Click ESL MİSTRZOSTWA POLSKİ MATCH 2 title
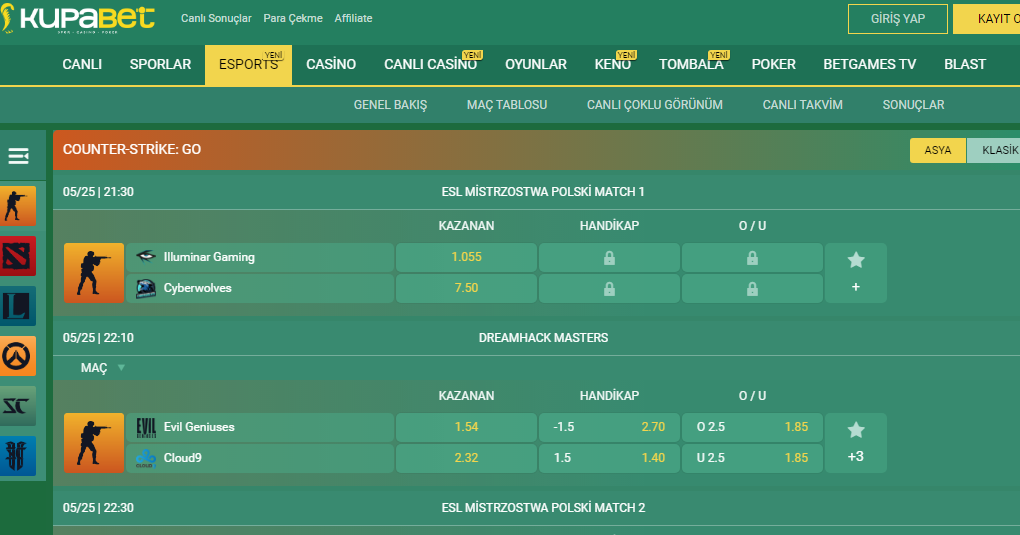 click(543, 508)
